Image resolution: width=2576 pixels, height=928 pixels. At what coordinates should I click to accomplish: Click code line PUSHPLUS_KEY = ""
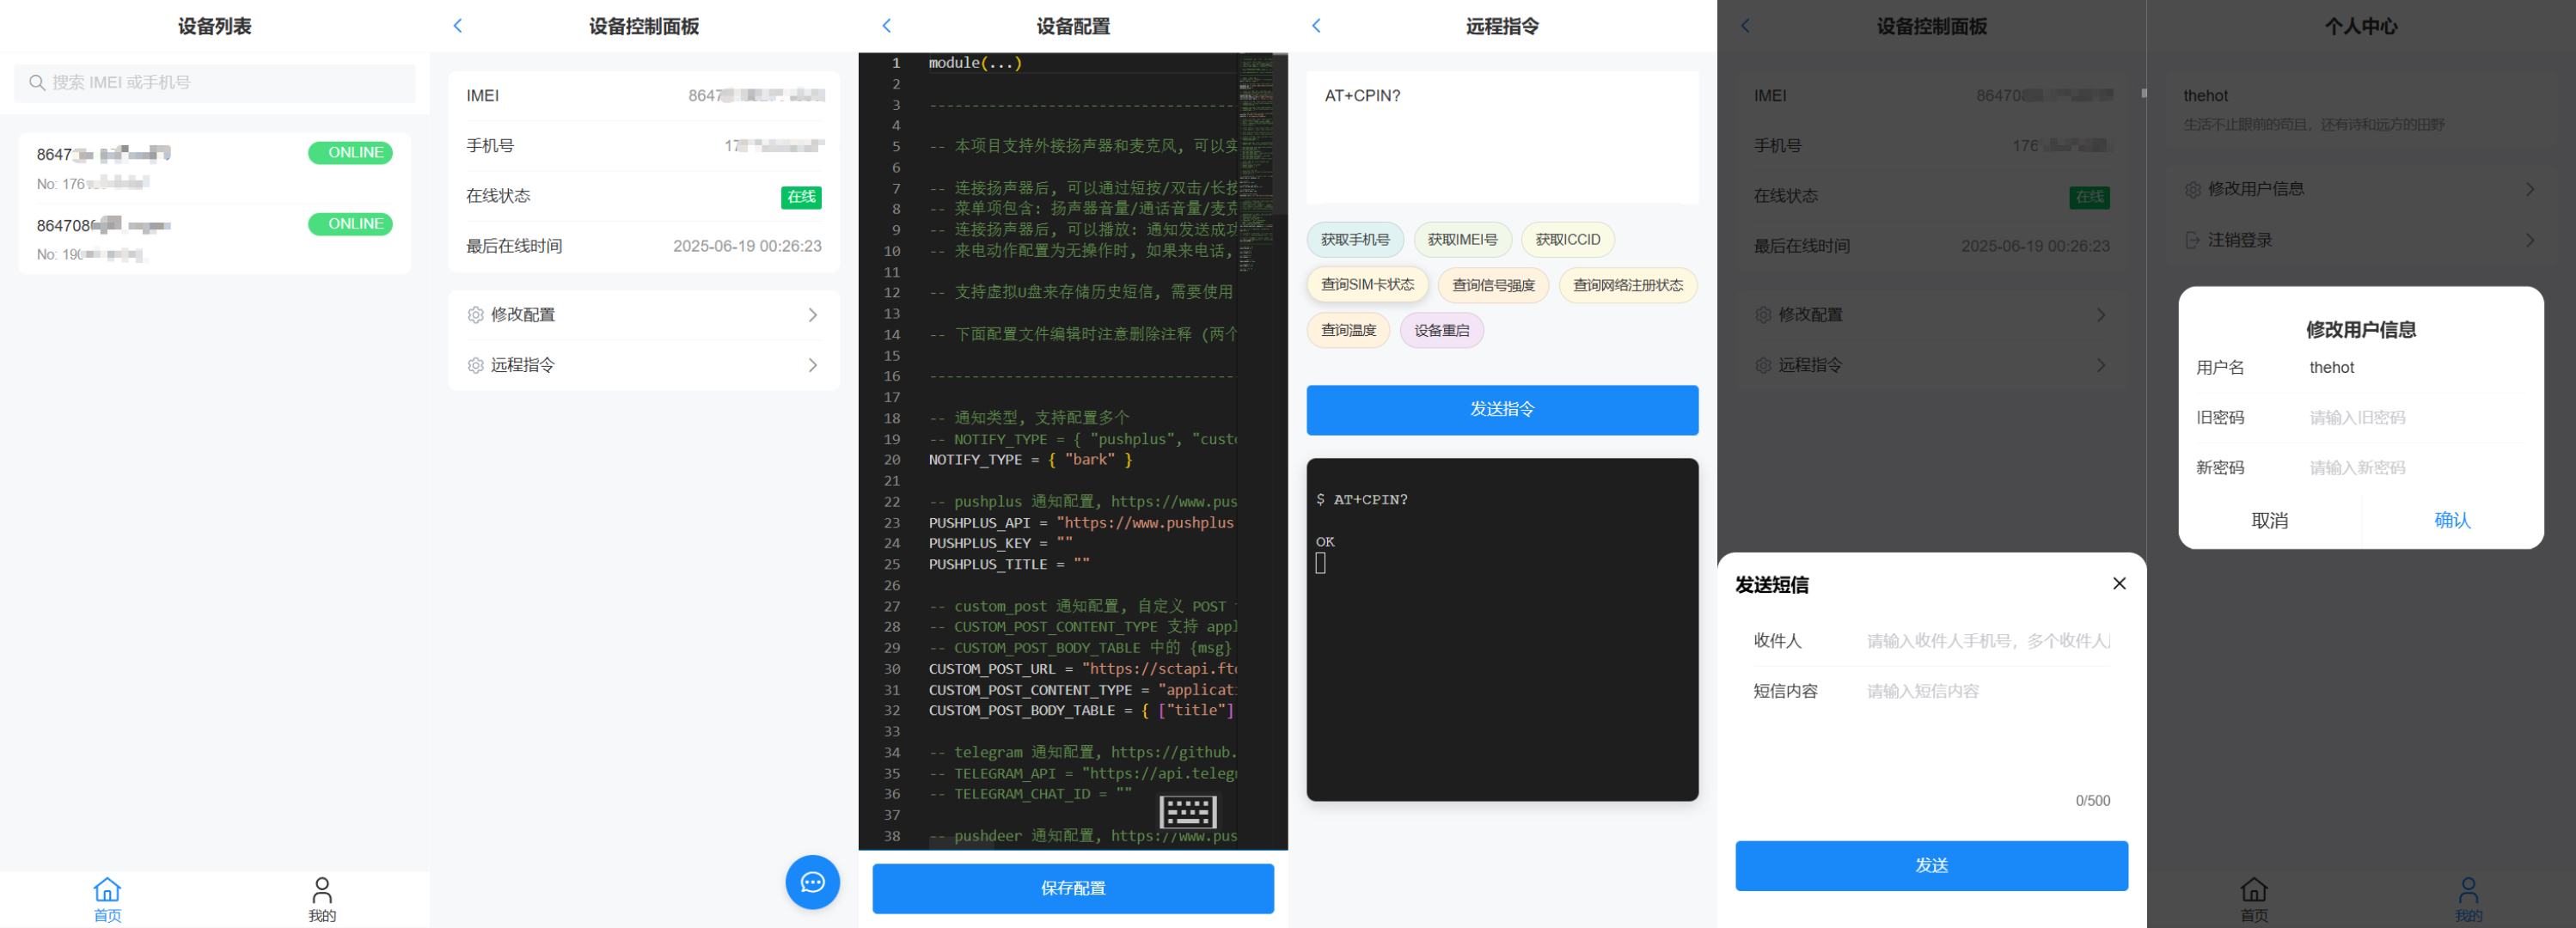click(1001, 543)
